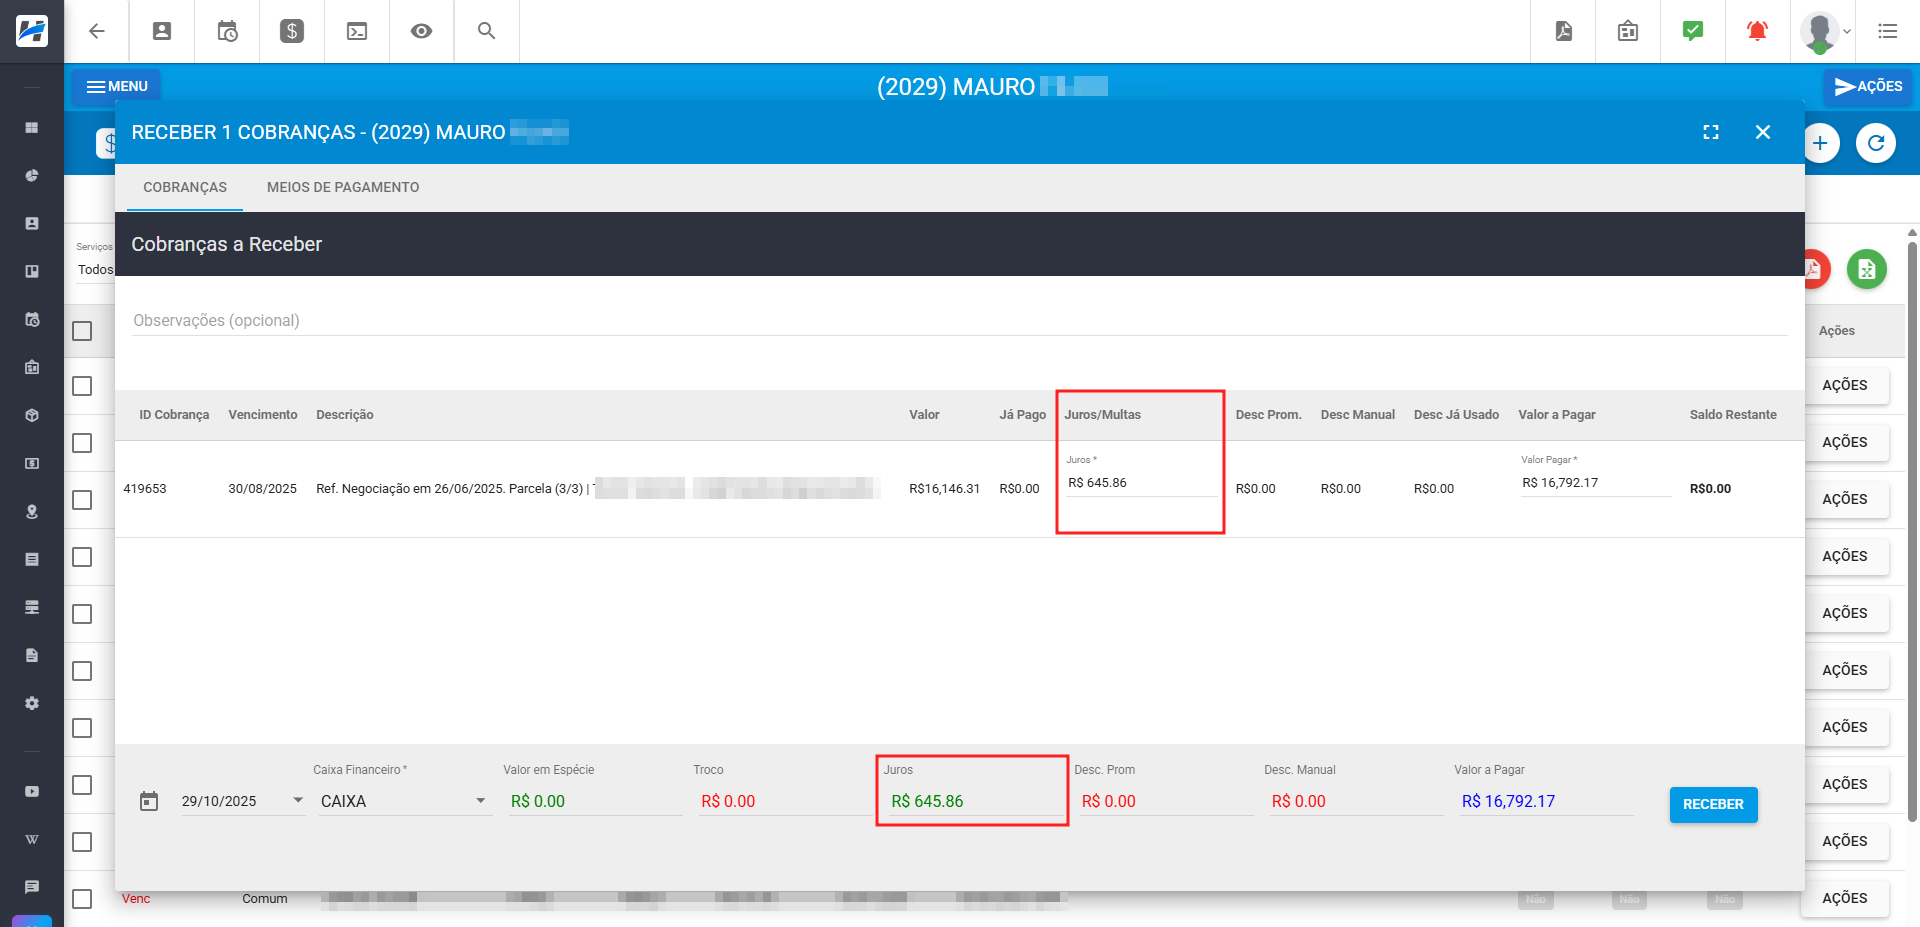
Task: Open the Caixa Financeiro CAIXA dropdown
Action: (405, 801)
